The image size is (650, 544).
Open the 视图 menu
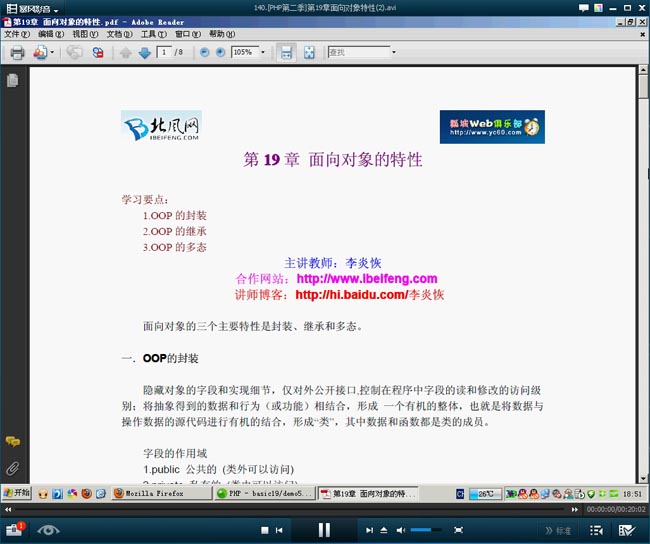(x=85, y=34)
